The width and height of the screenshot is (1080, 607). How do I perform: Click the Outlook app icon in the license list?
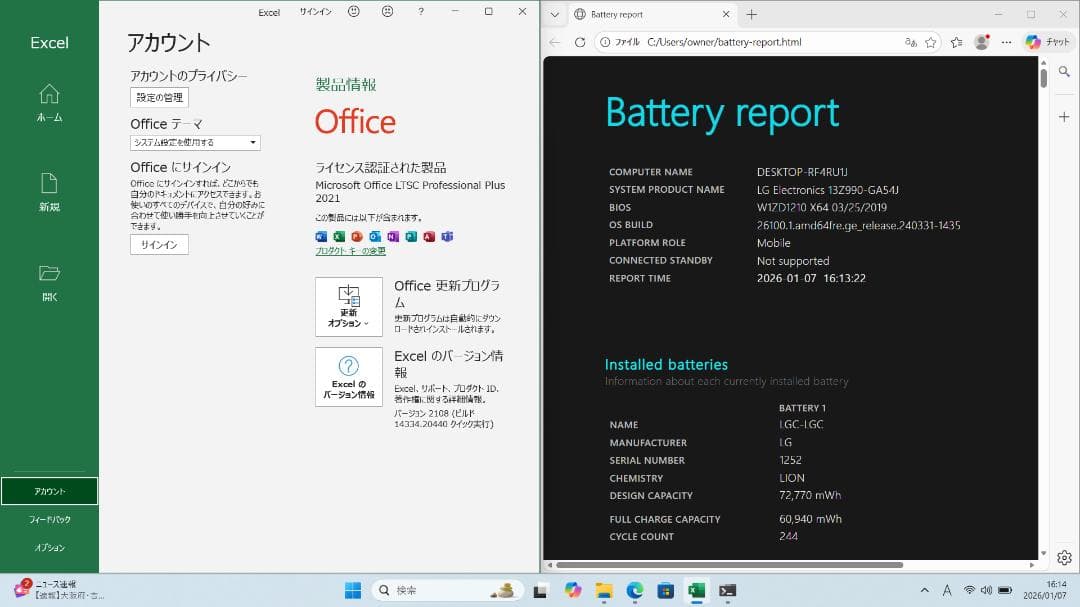point(376,237)
